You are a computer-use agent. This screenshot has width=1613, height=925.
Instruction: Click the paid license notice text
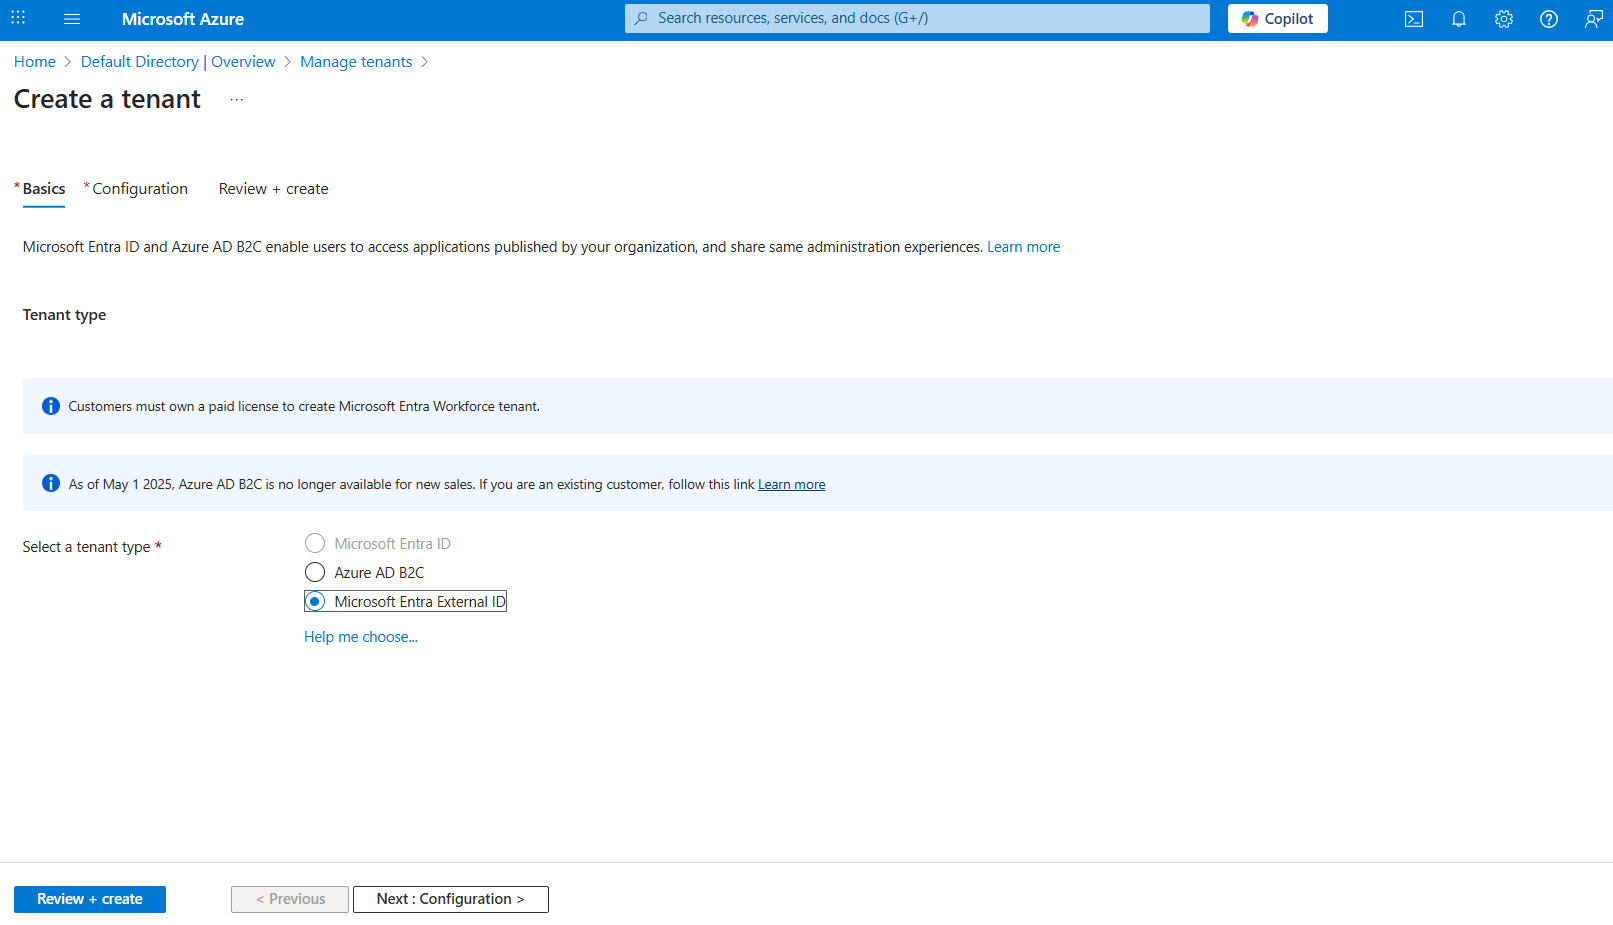[x=304, y=406]
